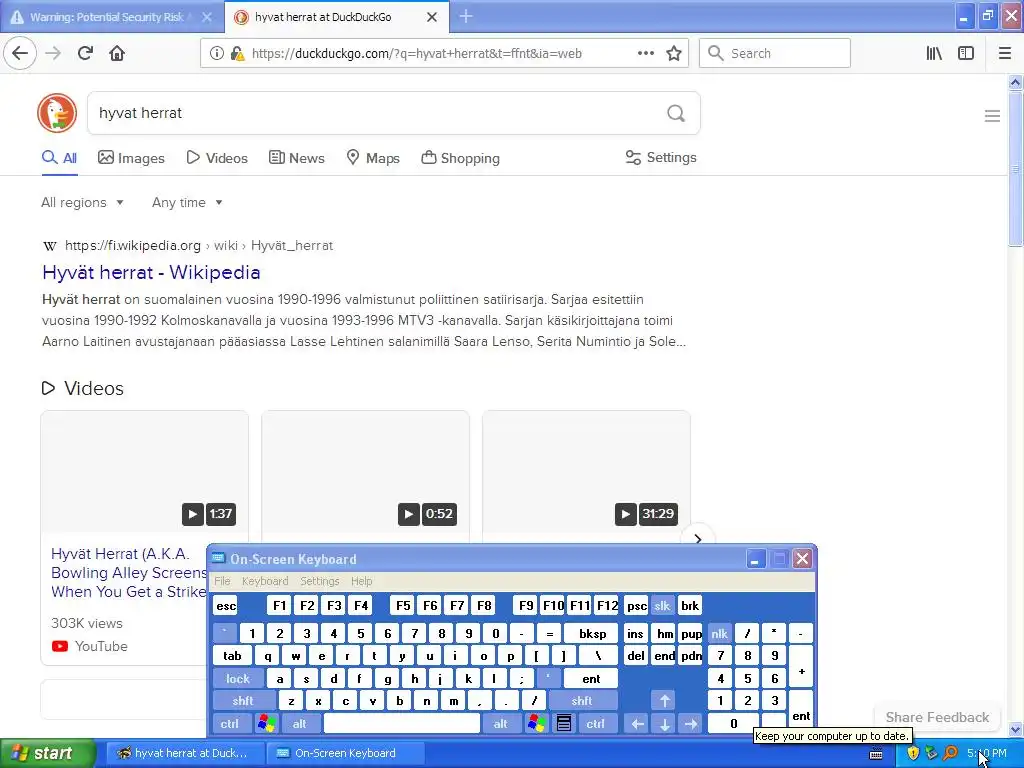
Task: Click the Share Feedback button
Action: [937, 717]
